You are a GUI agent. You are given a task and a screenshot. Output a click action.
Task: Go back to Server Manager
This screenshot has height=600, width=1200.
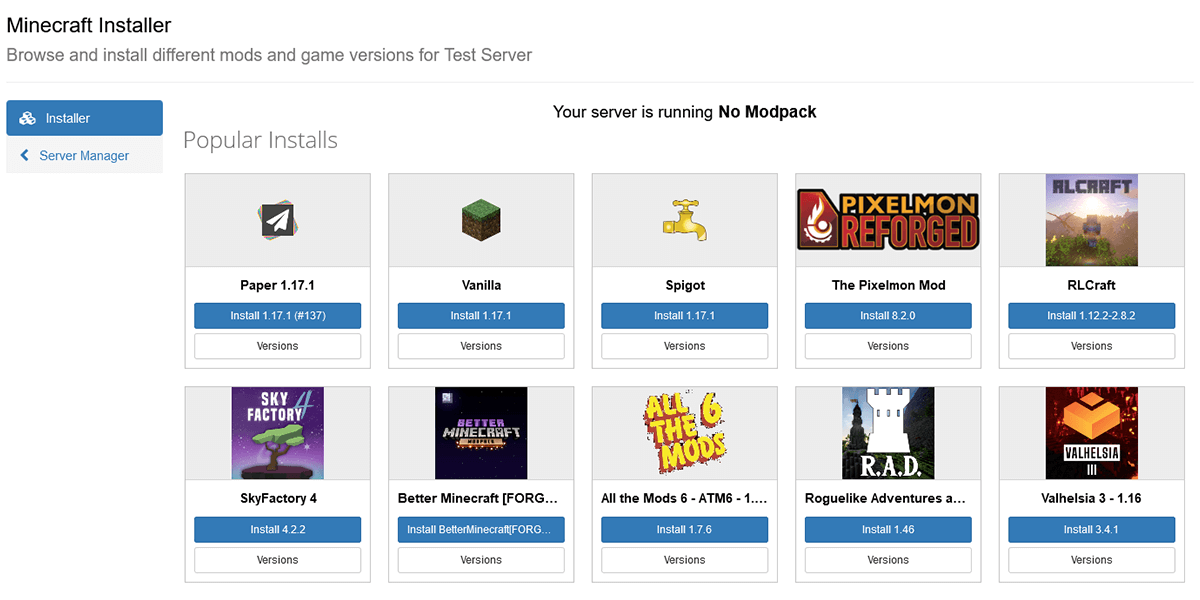pos(84,155)
